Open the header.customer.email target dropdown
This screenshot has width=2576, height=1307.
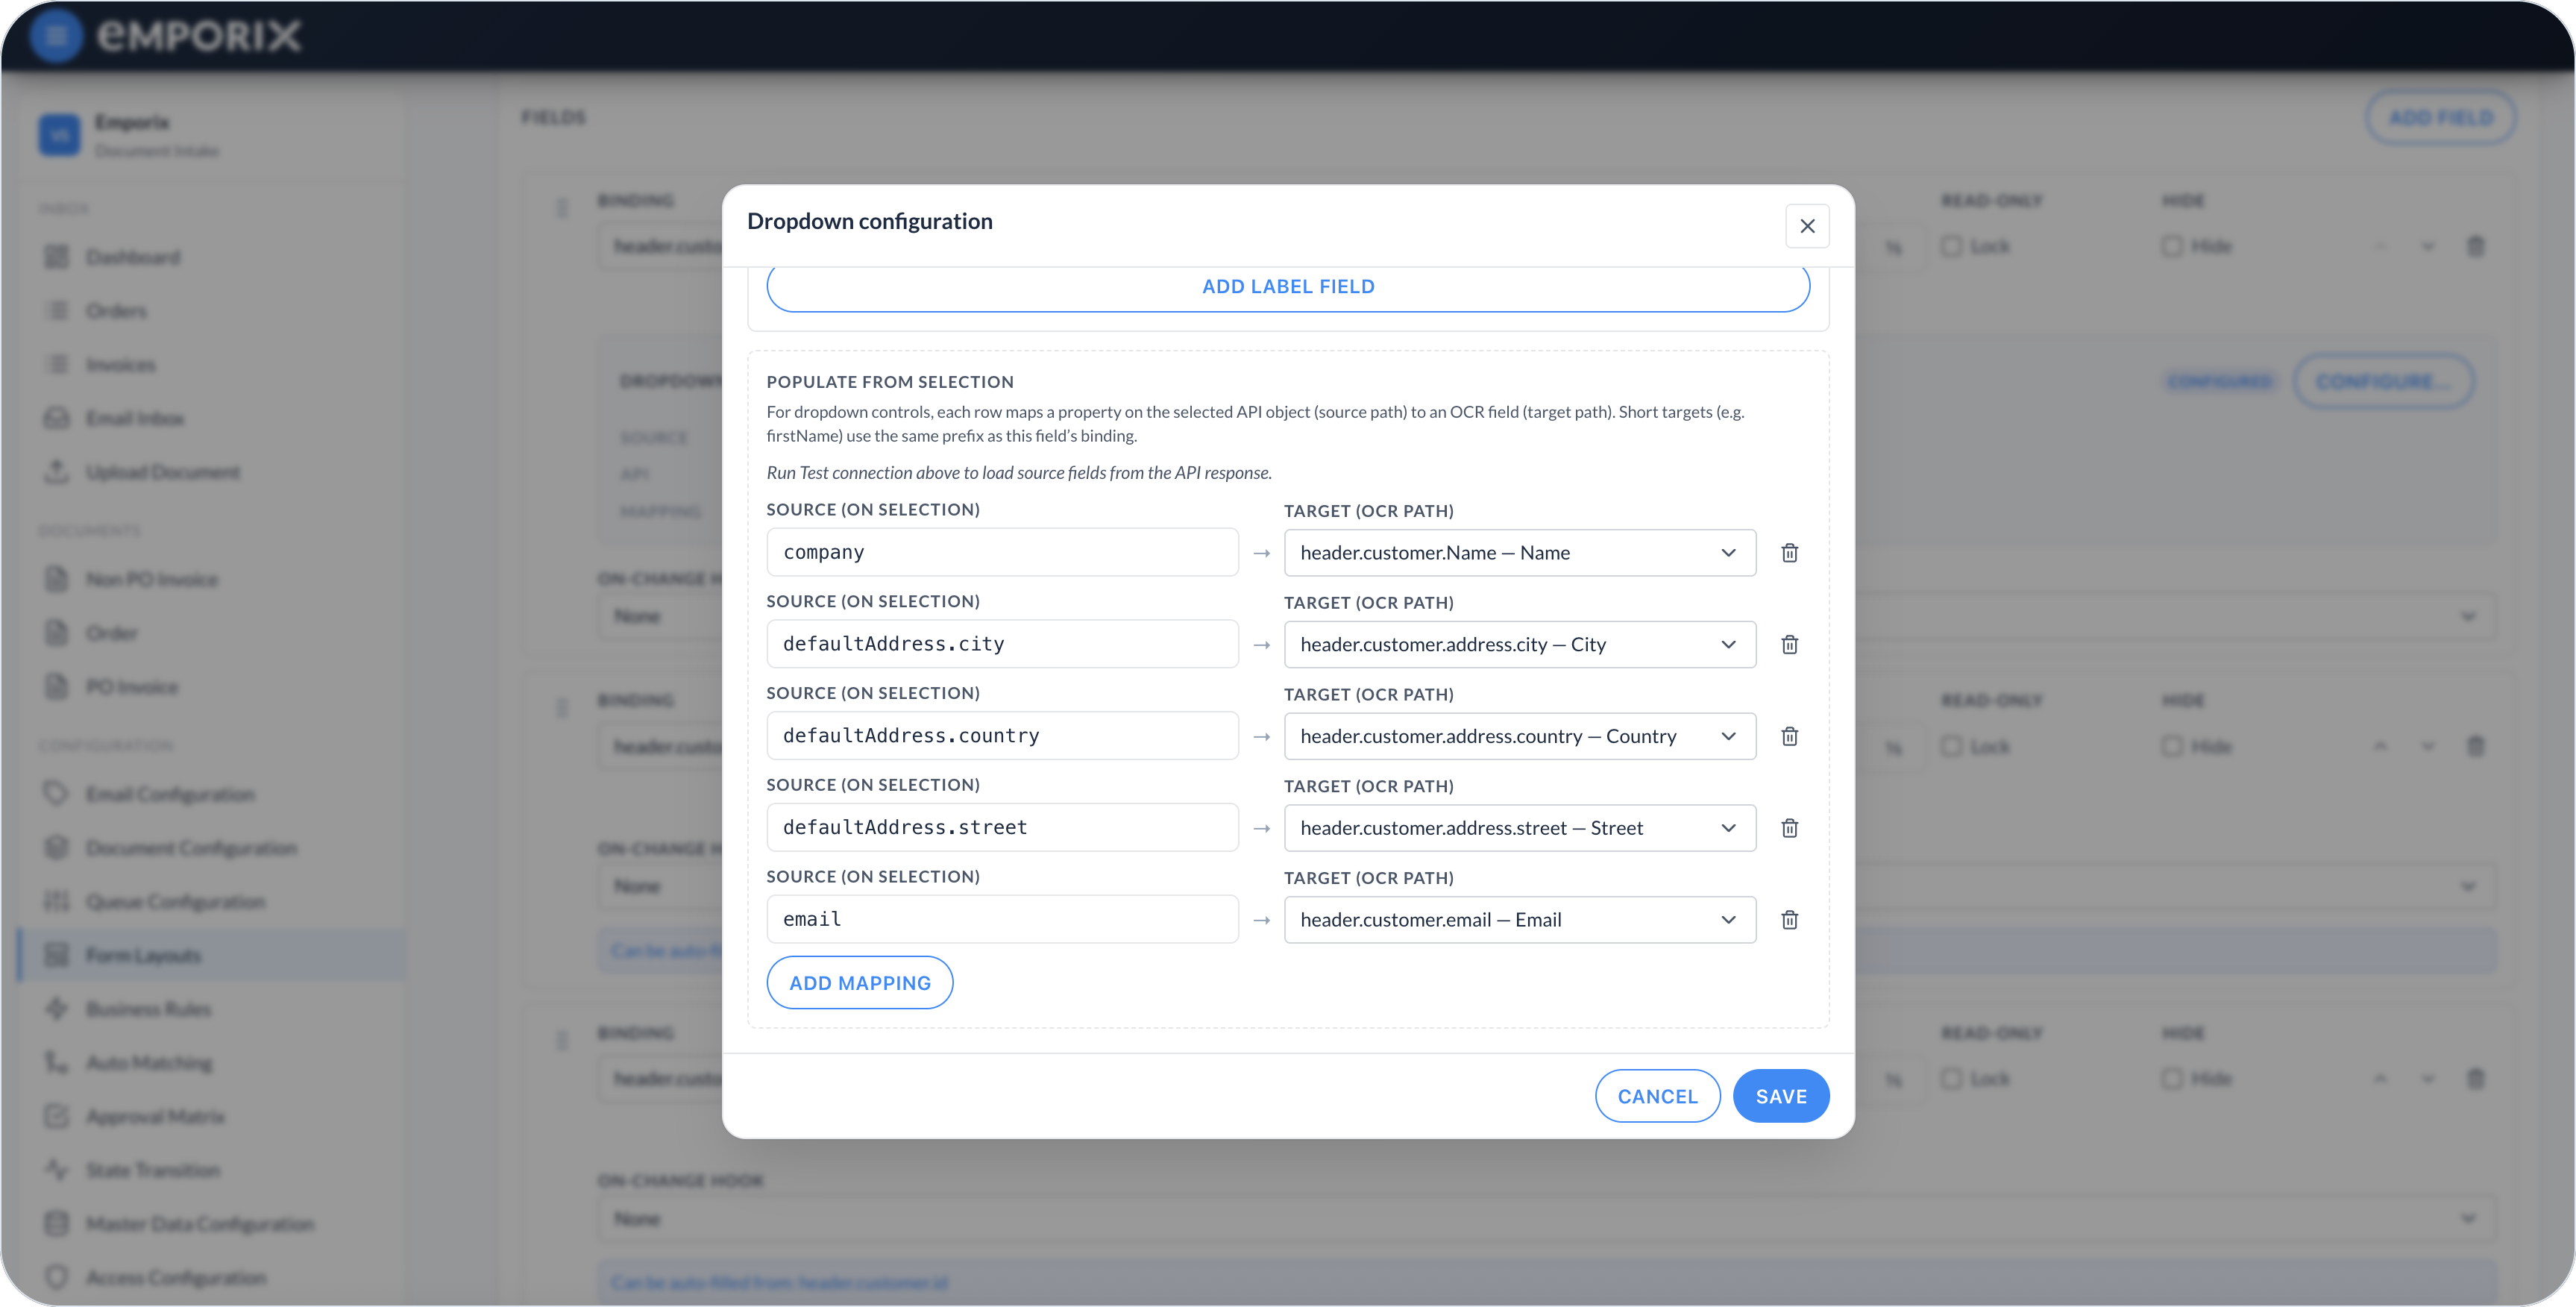tap(1519, 920)
